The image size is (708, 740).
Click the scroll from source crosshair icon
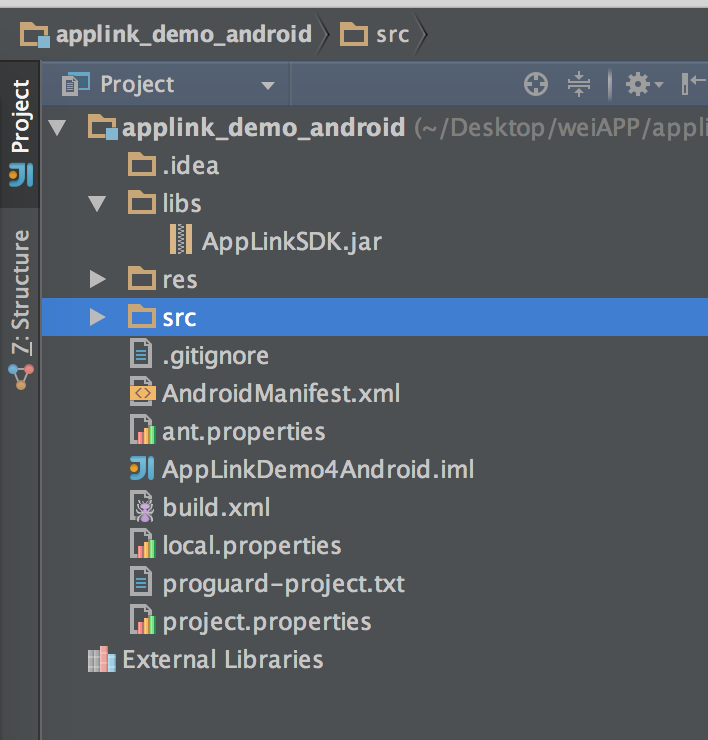click(x=536, y=85)
